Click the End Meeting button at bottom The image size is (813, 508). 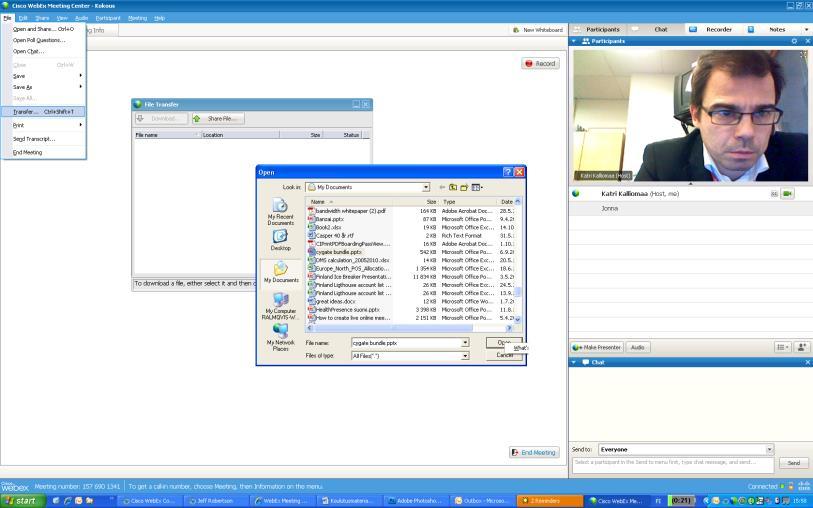coord(534,453)
